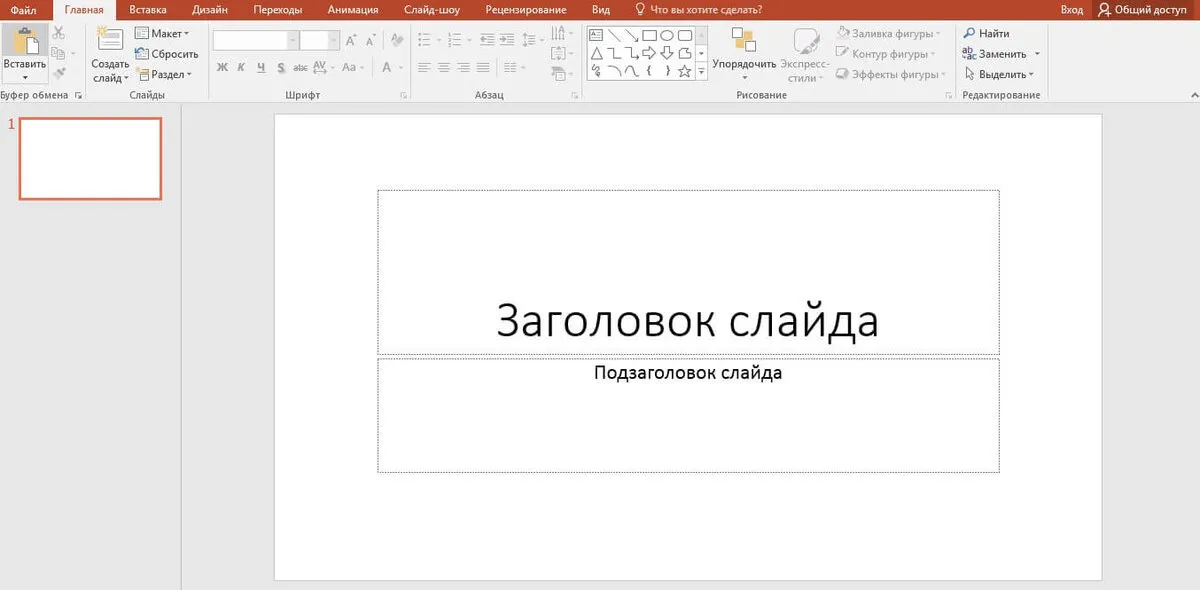Click the scissors cut icon
1200x590 pixels.
point(58,34)
